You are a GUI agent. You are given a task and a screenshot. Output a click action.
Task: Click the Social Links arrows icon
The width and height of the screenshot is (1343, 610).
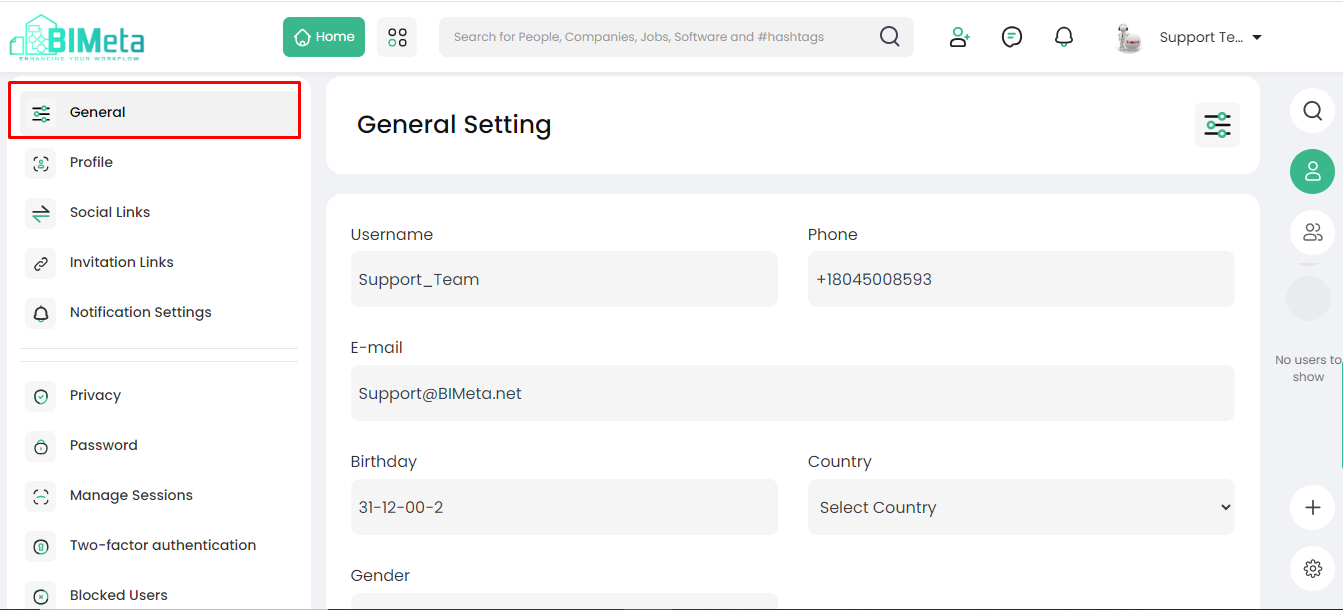(41, 213)
